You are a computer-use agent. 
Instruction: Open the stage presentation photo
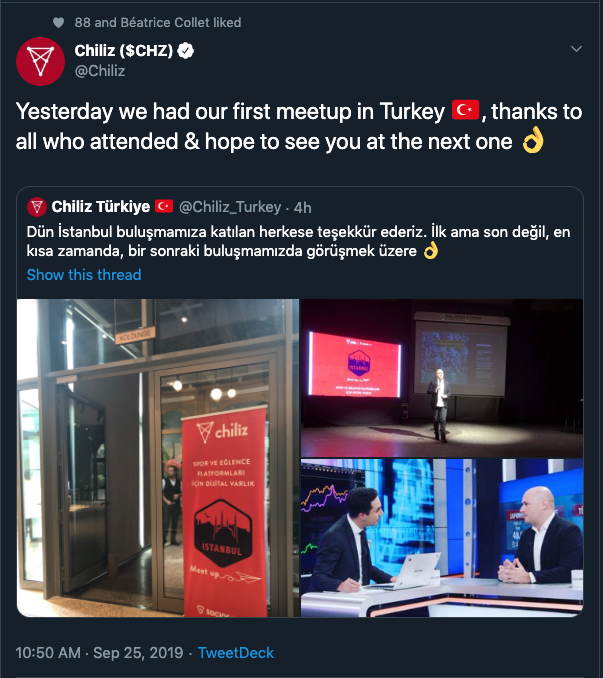(442, 378)
